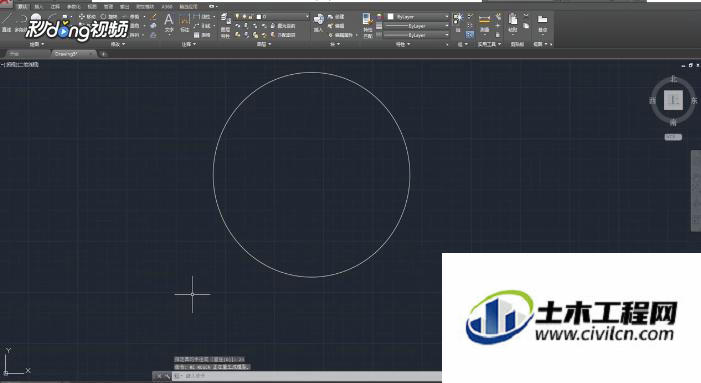Expand the Utilities (实用工具) panel
Image resolution: width=701 pixels, height=383 pixels.
coord(489,44)
